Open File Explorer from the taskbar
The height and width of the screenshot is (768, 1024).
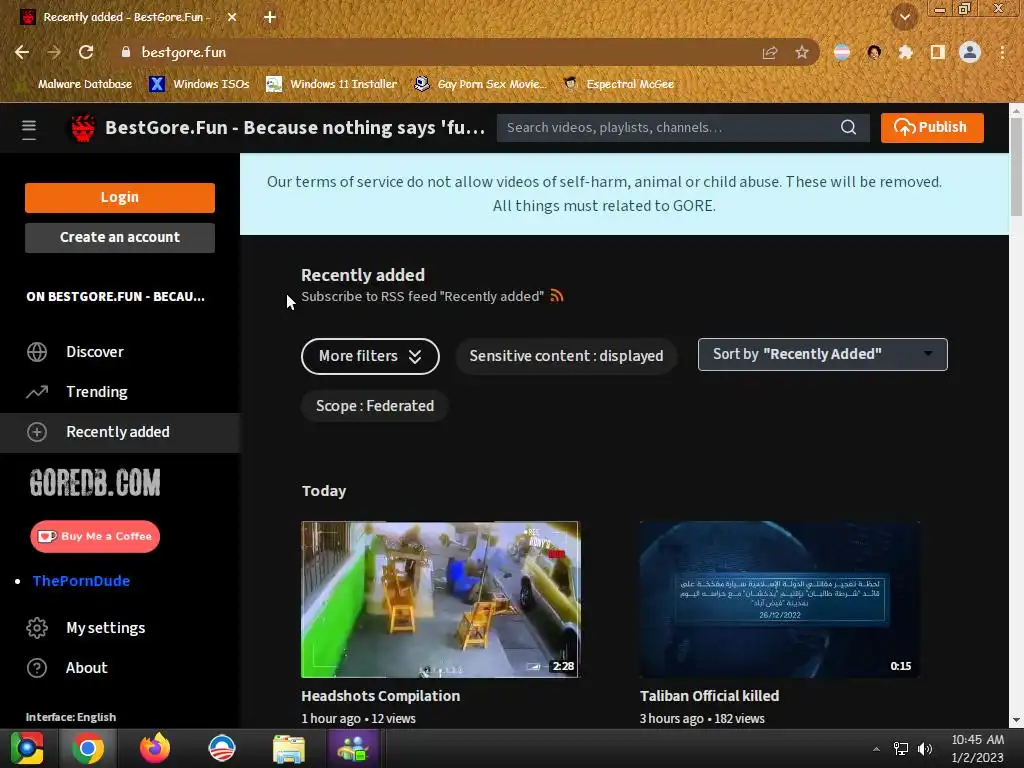tap(288, 748)
